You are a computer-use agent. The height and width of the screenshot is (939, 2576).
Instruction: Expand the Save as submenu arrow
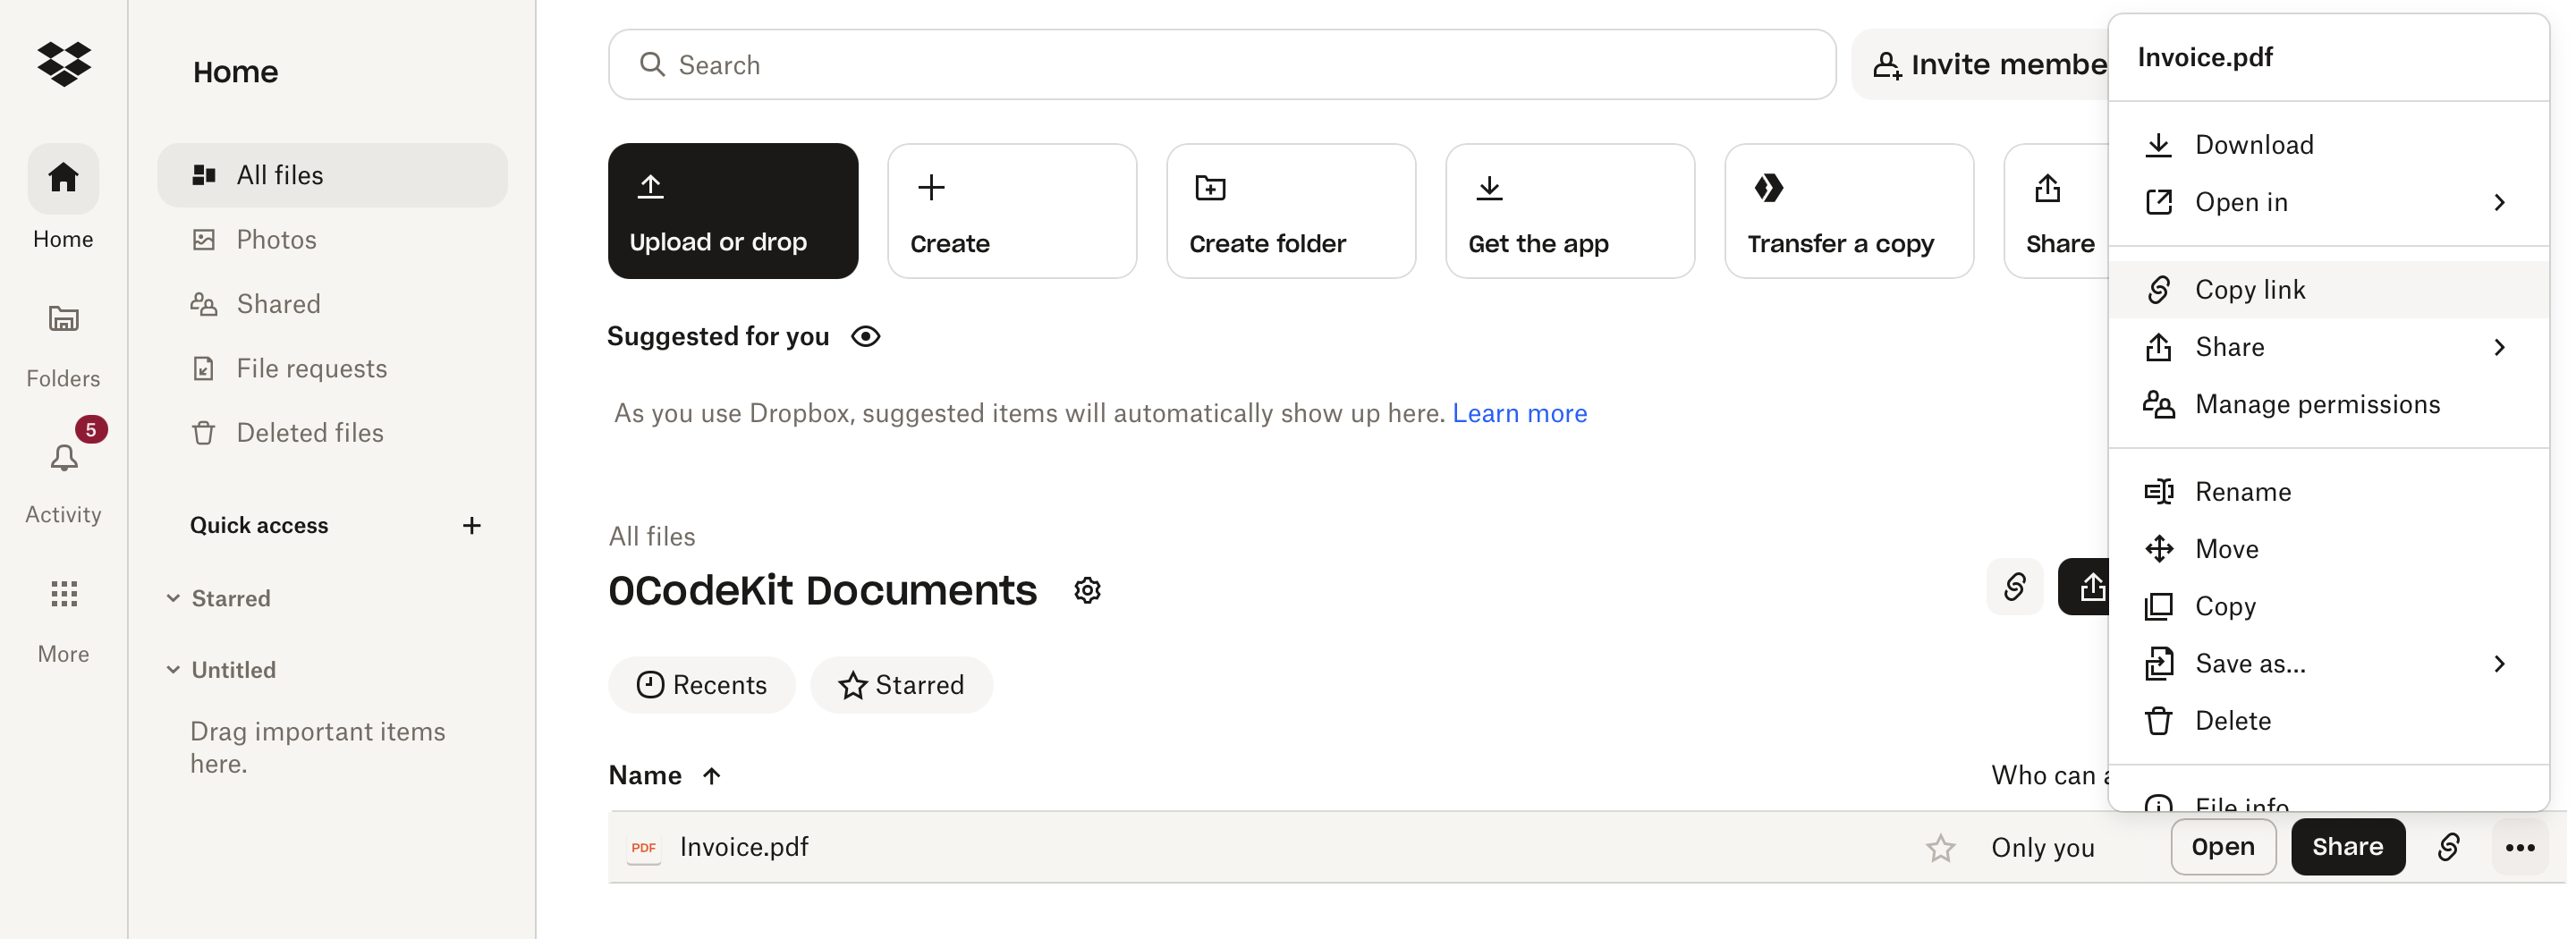click(x=2498, y=664)
